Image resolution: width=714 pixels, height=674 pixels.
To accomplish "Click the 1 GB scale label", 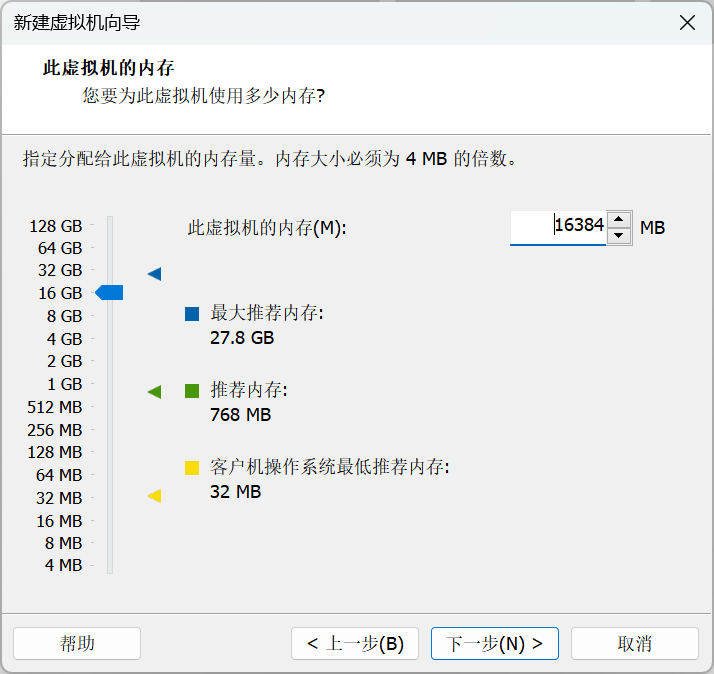I will click(64, 384).
